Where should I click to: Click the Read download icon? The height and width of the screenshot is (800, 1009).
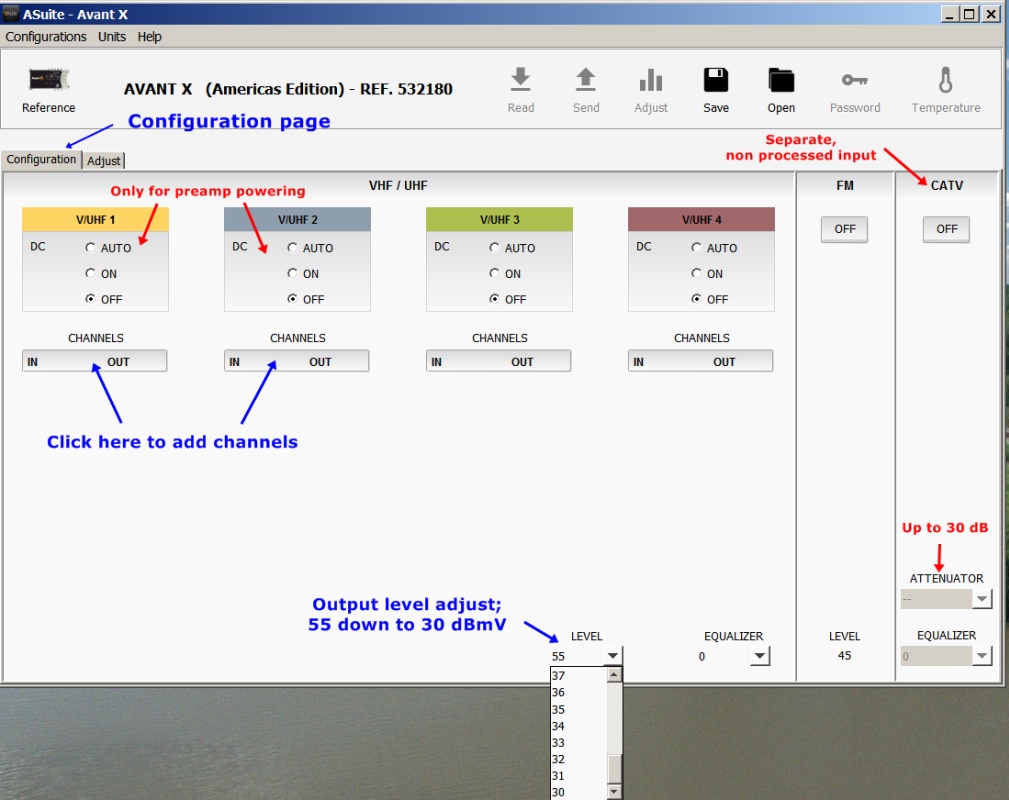(520, 80)
